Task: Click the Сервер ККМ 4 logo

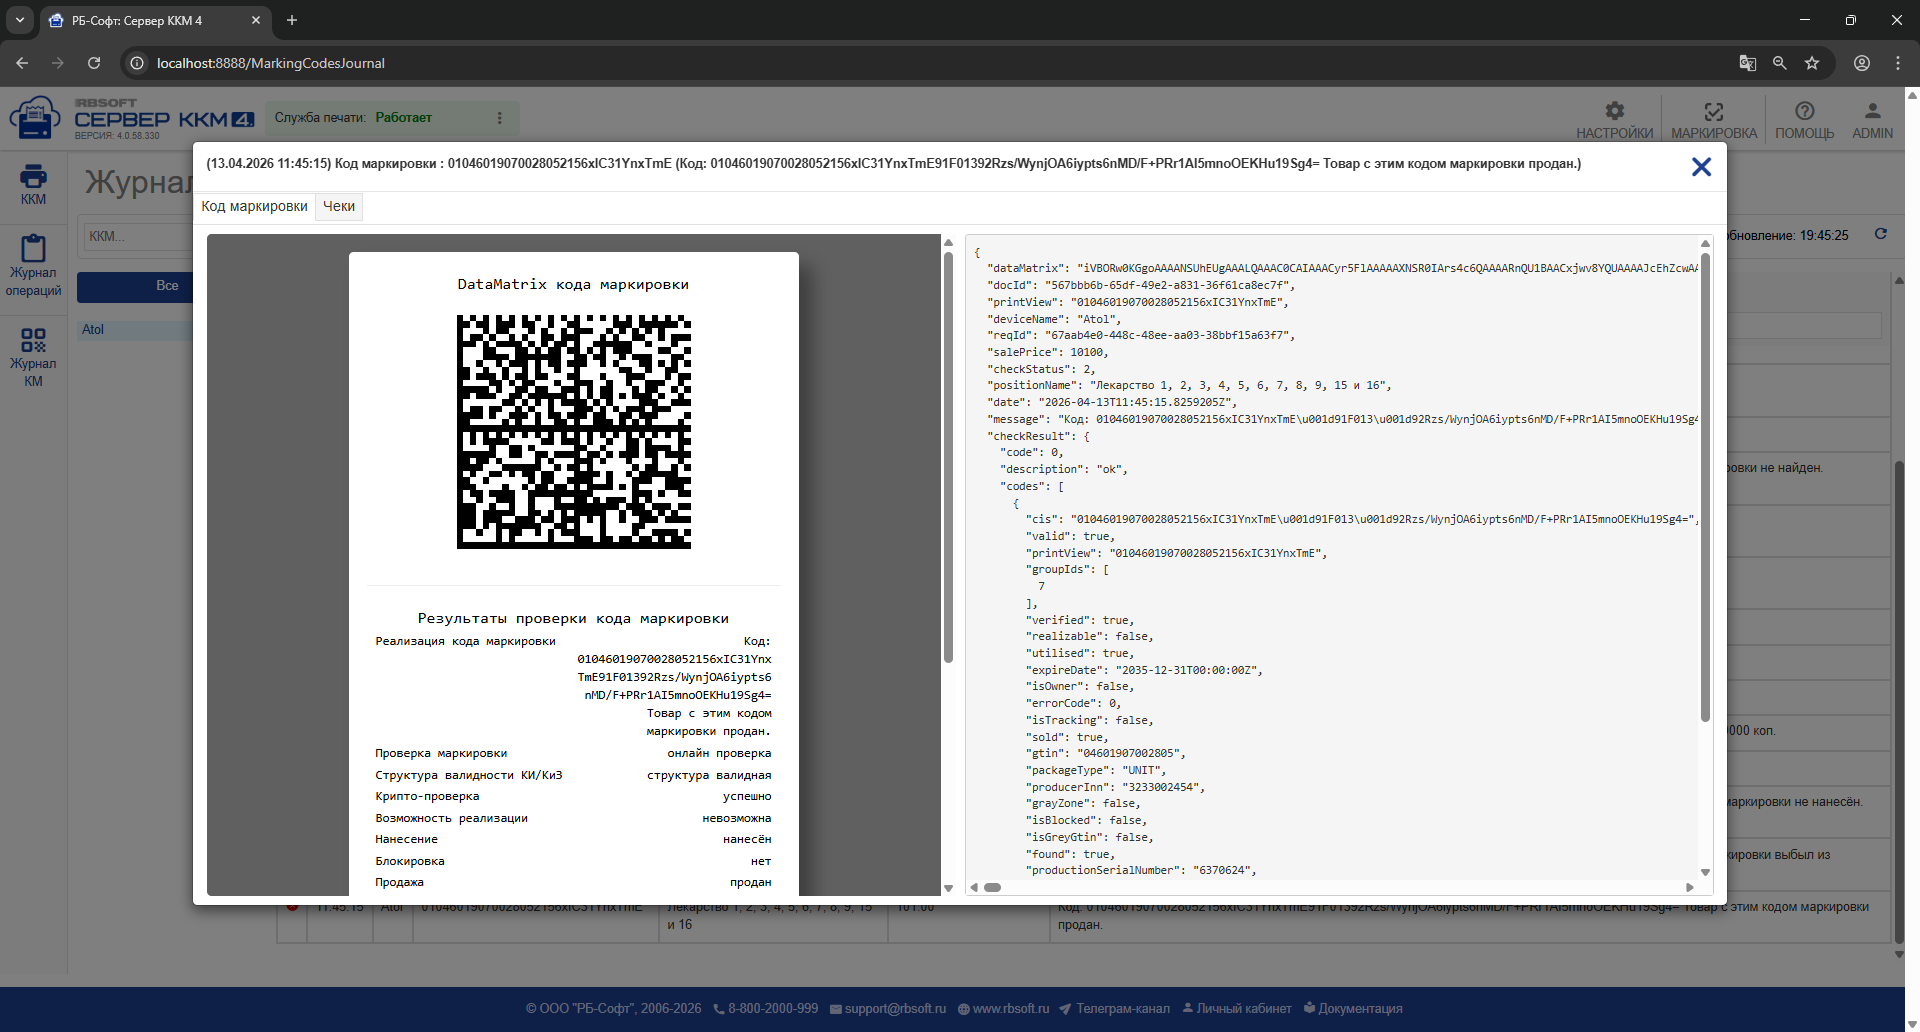Action: [x=132, y=119]
